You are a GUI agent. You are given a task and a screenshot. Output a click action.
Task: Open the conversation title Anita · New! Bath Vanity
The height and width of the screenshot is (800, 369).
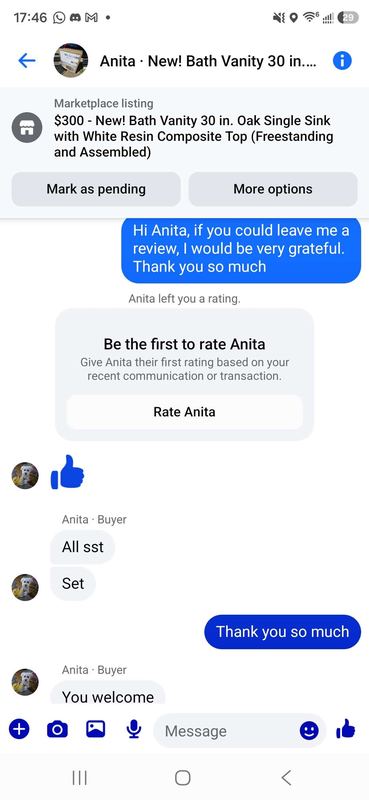(x=208, y=61)
